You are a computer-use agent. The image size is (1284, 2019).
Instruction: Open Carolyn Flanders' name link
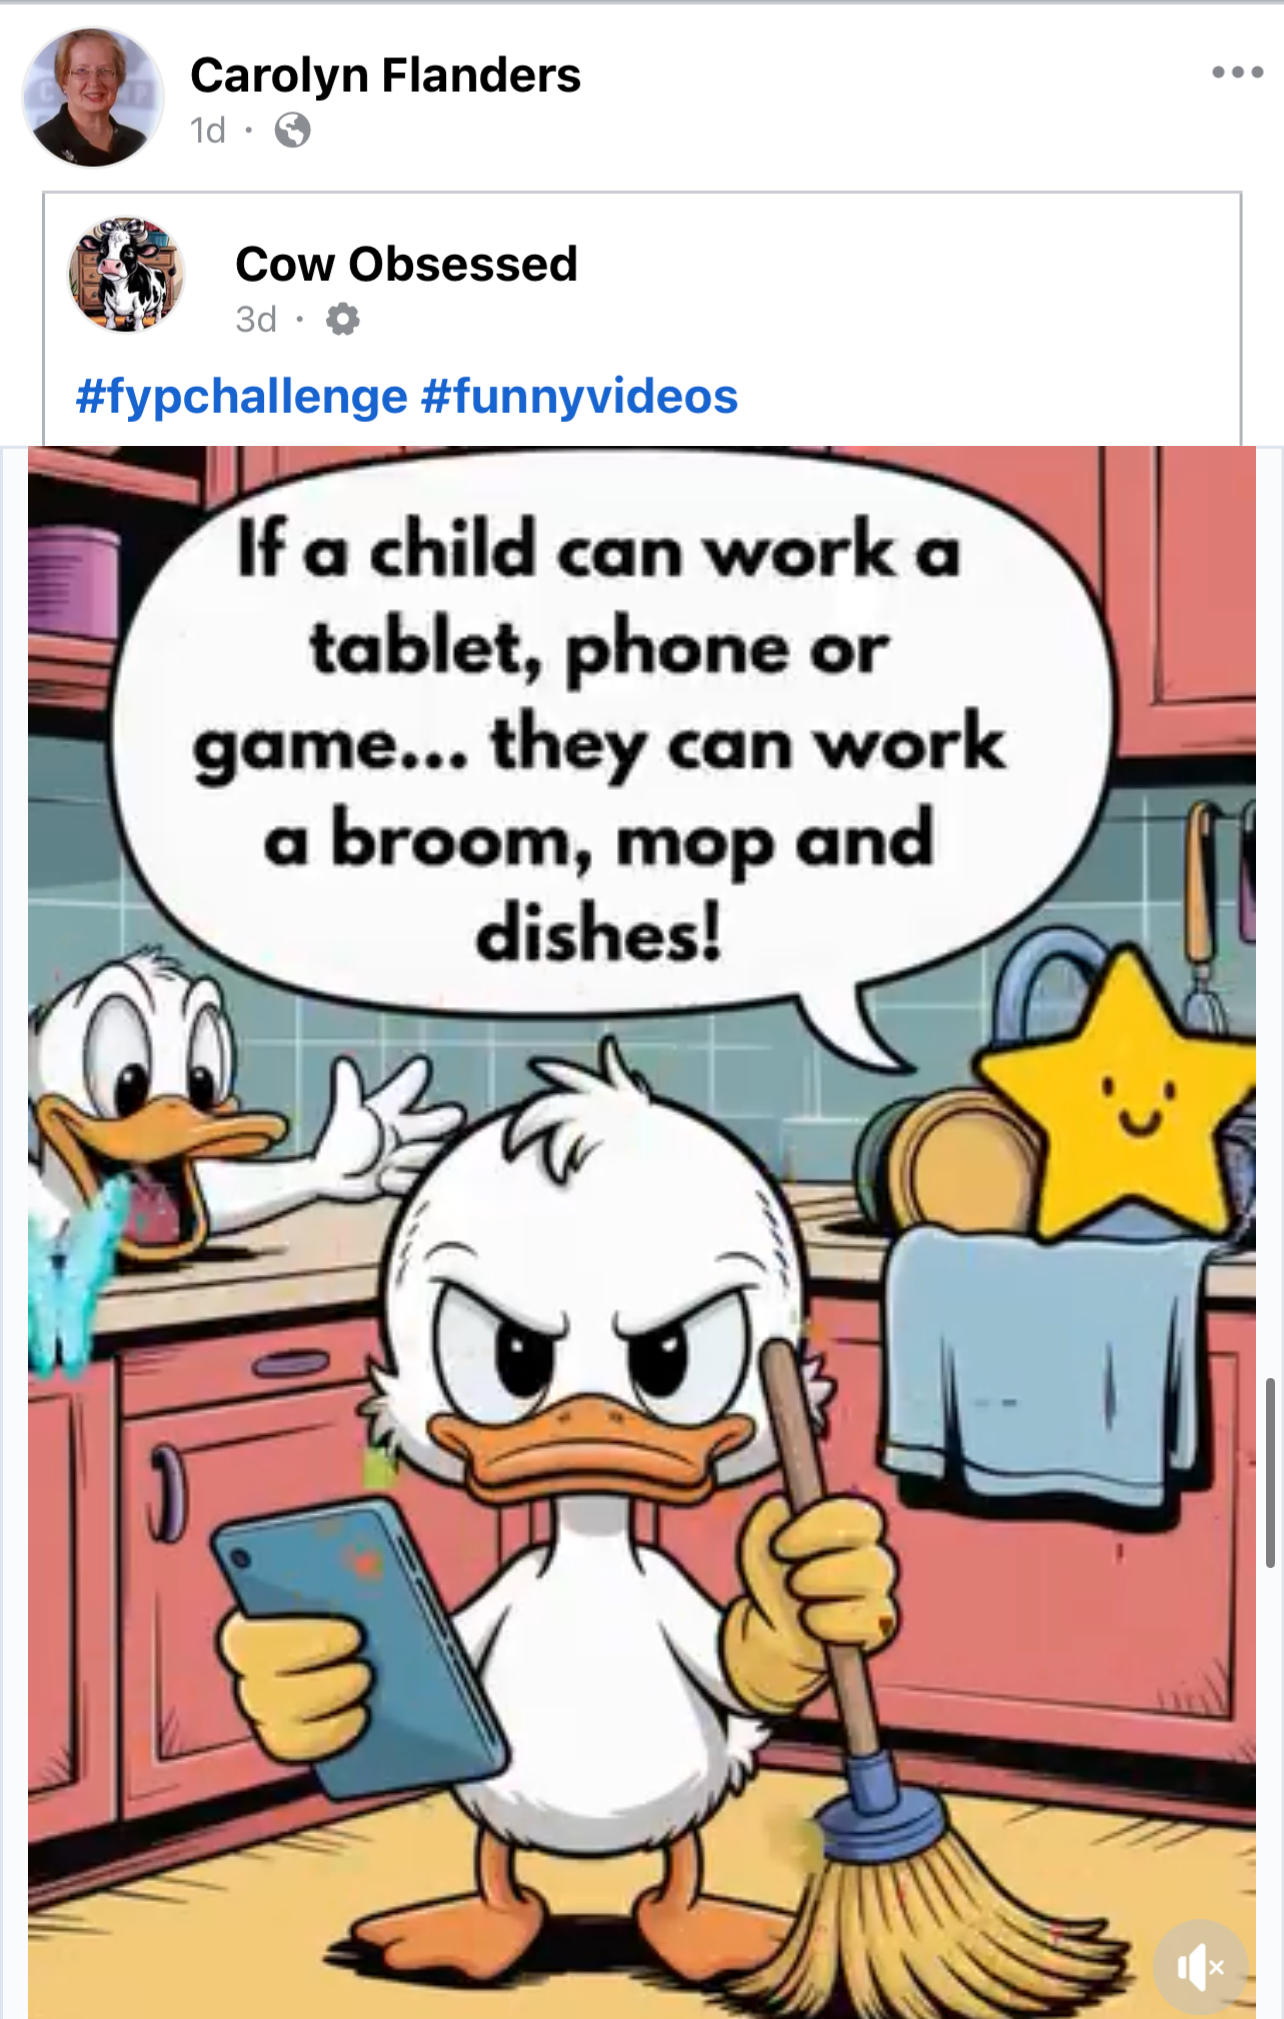pos(385,75)
